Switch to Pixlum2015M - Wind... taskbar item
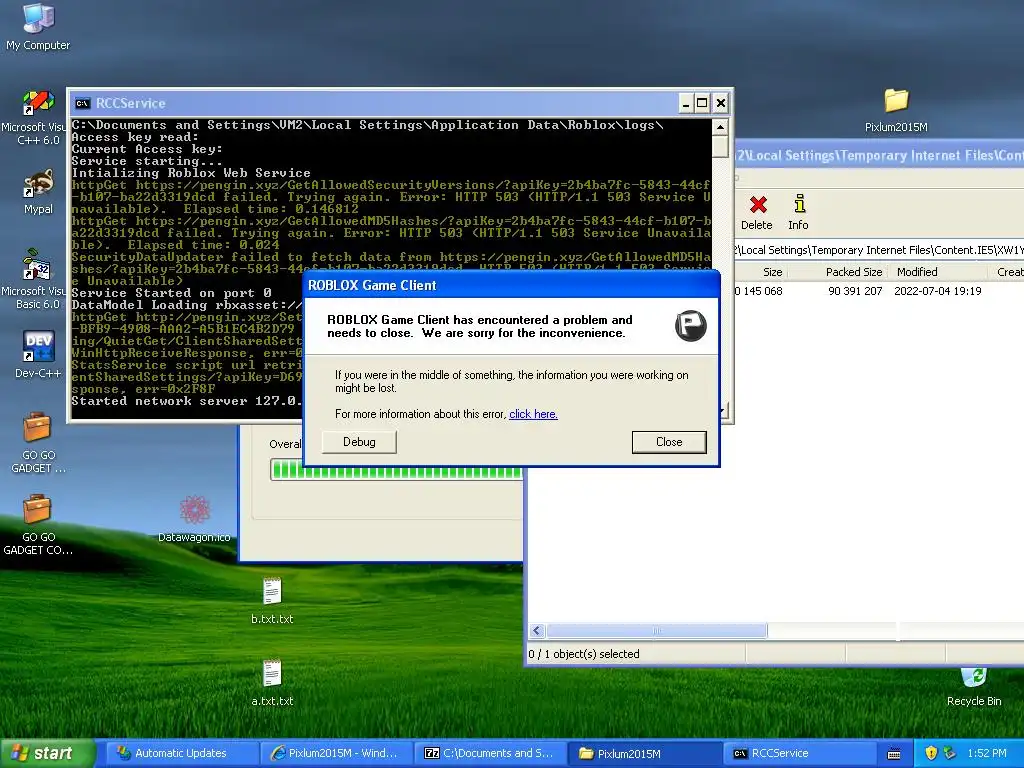The height and width of the screenshot is (768, 1024). point(338,753)
